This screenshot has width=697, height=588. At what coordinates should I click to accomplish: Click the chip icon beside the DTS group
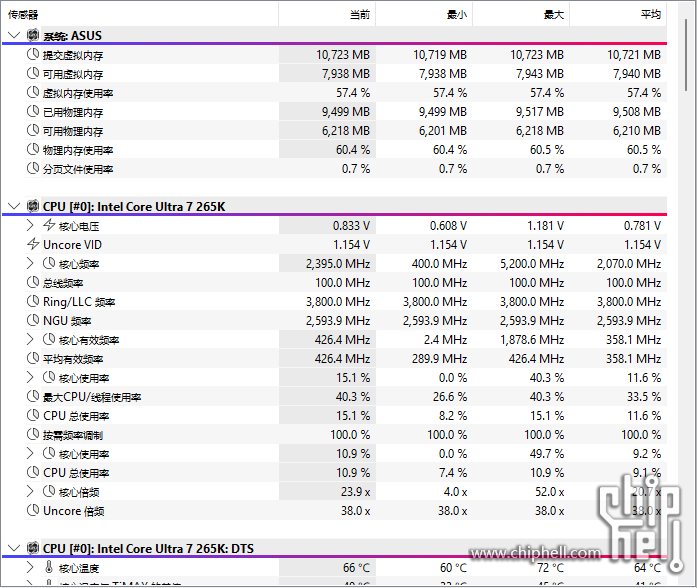[33, 548]
